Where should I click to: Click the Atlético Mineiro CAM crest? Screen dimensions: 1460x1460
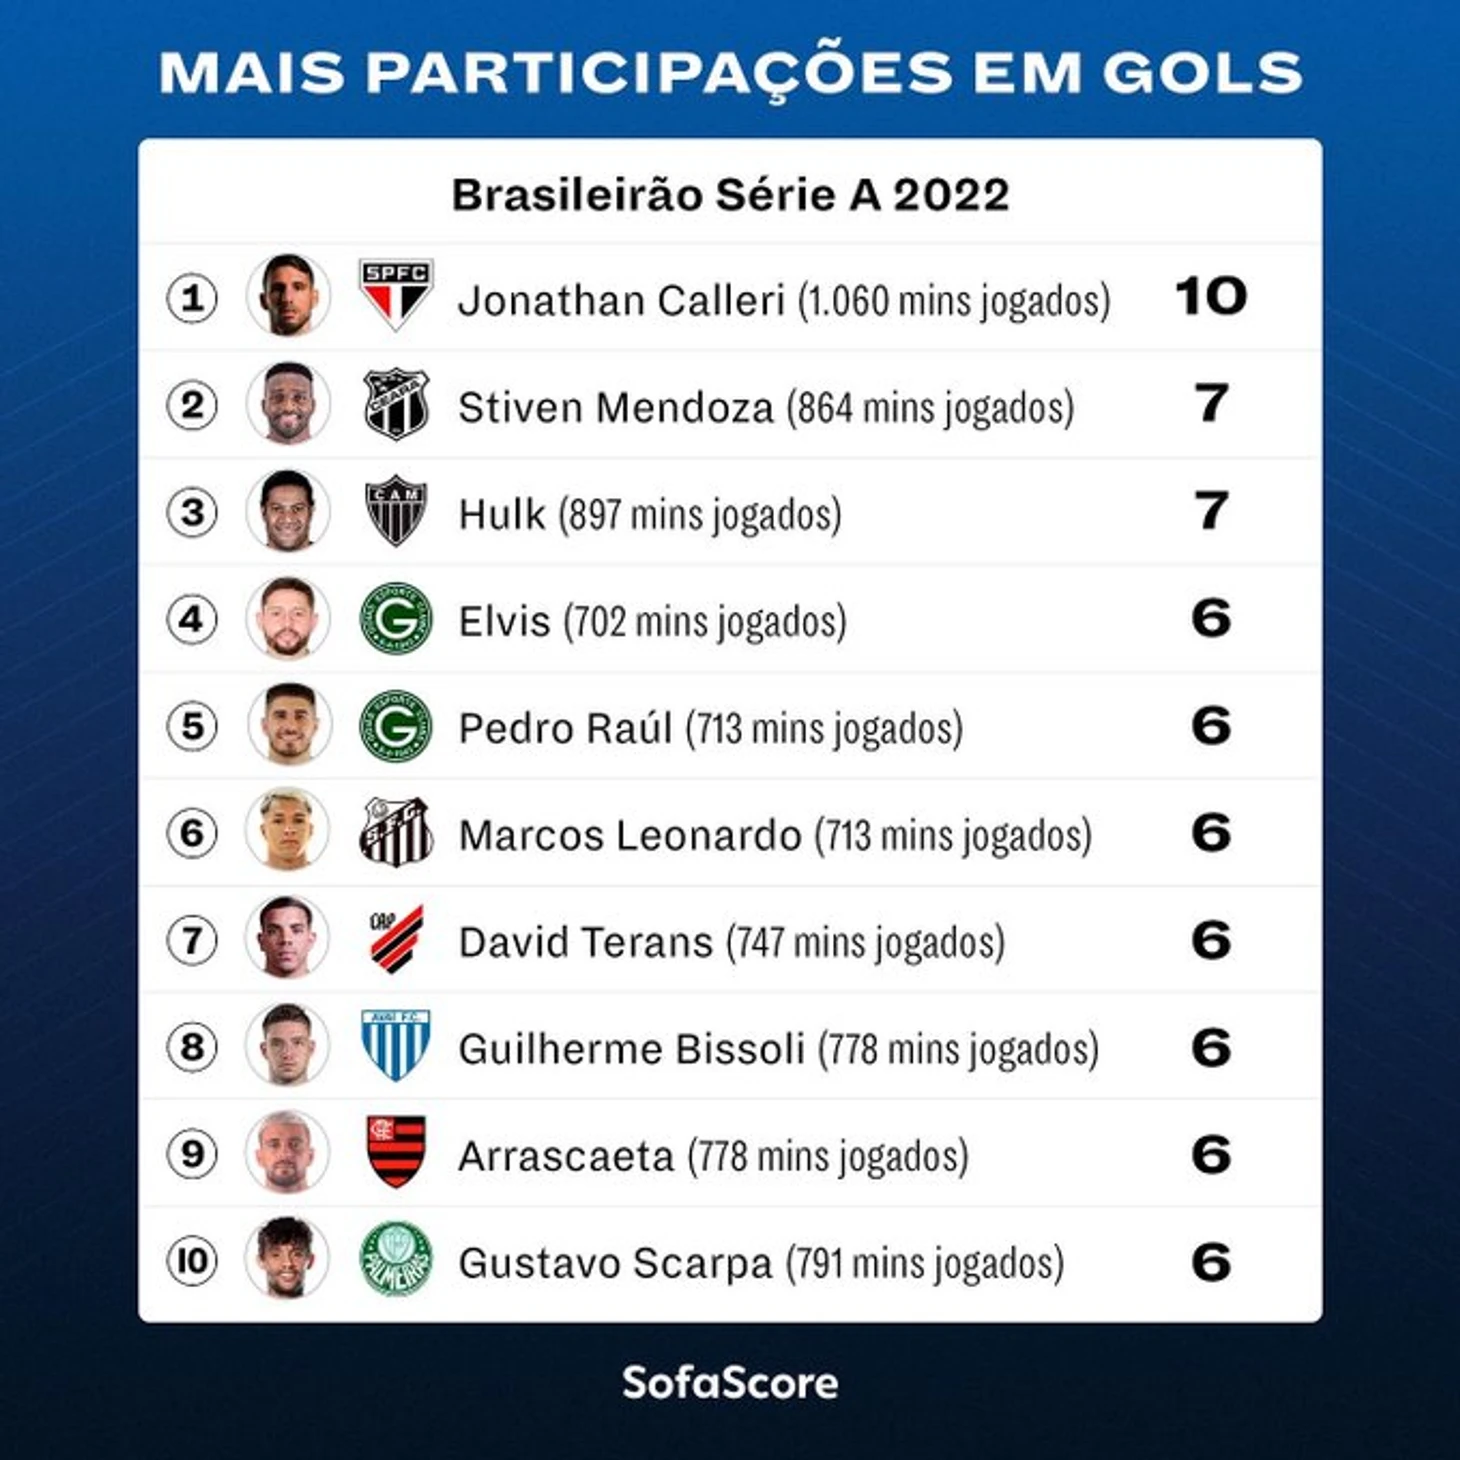click(396, 510)
